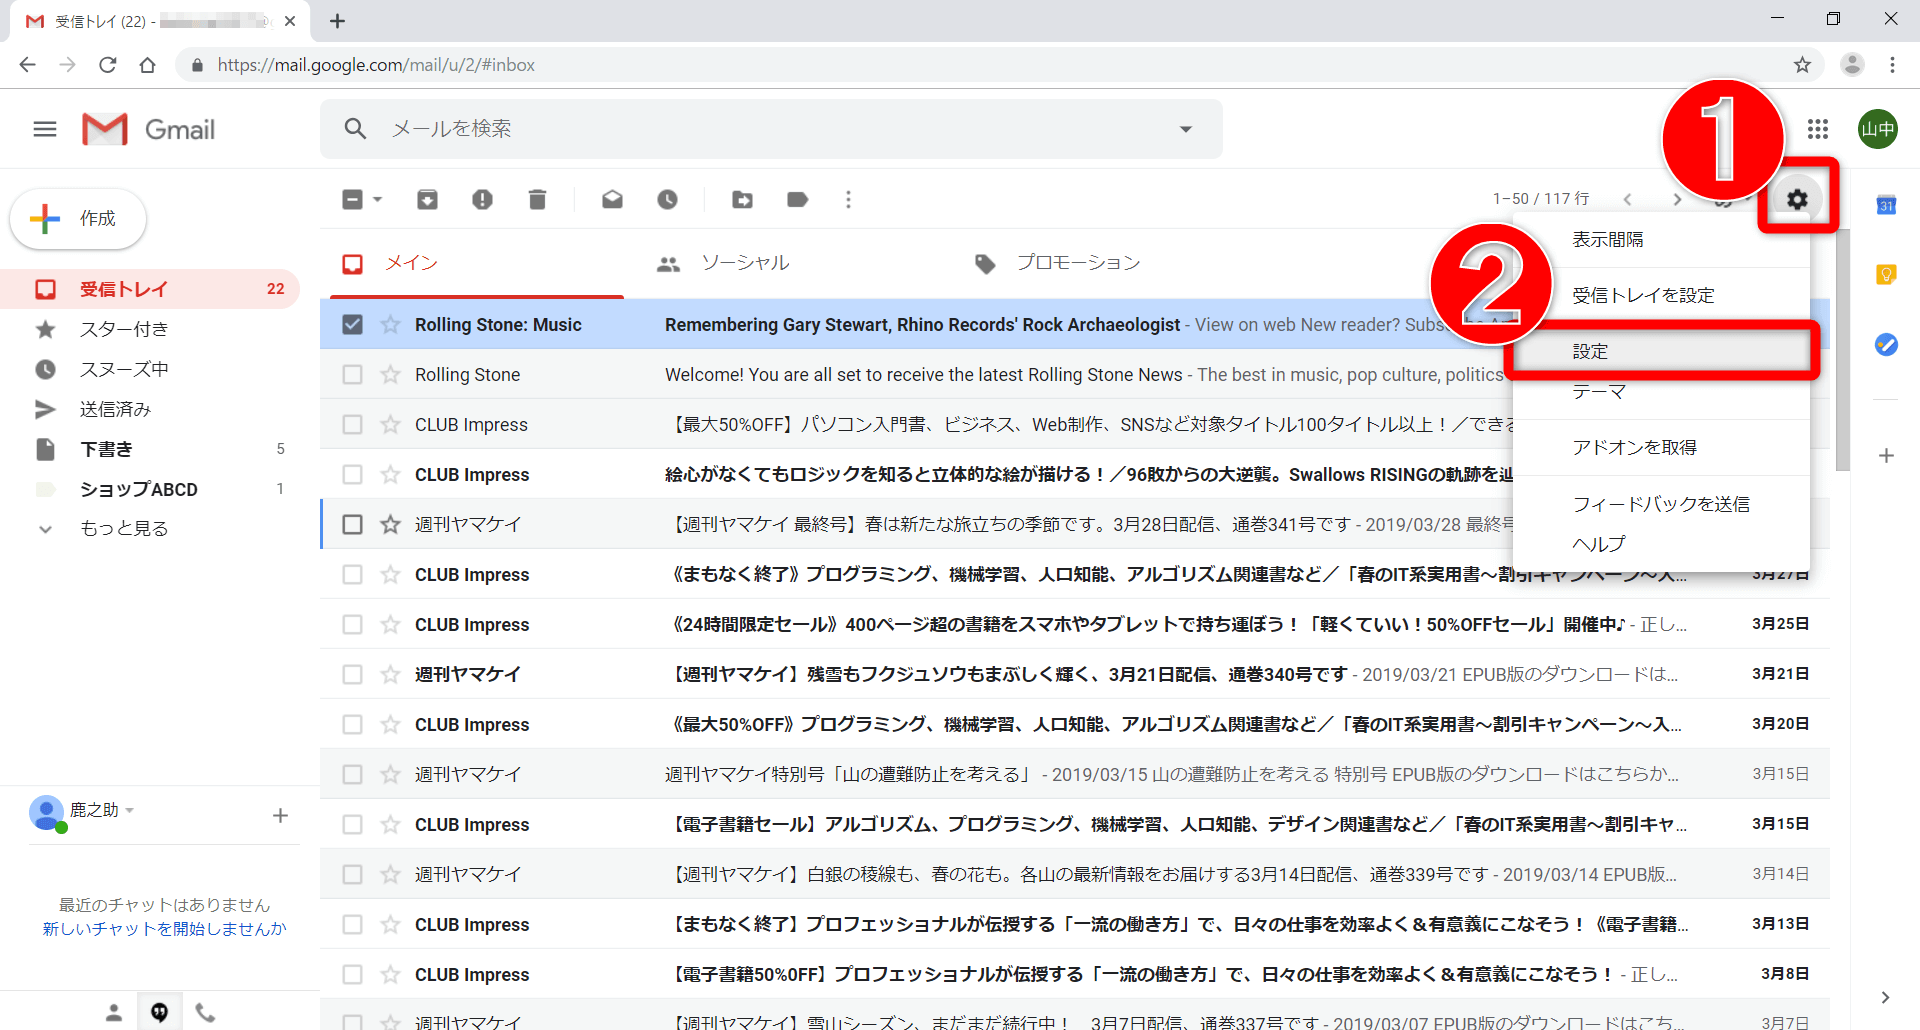Archive selected mail with the archive icon
The height and width of the screenshot is (1030, 1920).
pos(427,200)
